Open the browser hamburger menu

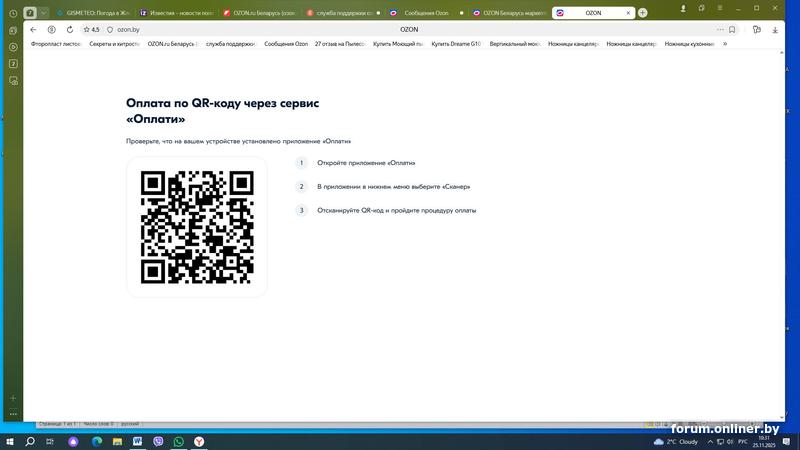click(720, 8)
